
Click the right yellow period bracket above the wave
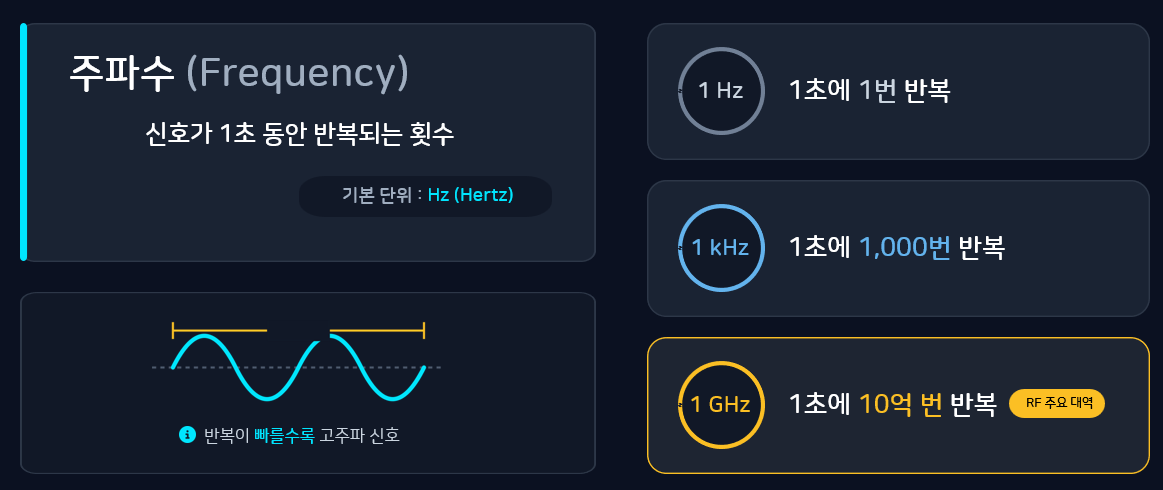[x=377, y=329]
